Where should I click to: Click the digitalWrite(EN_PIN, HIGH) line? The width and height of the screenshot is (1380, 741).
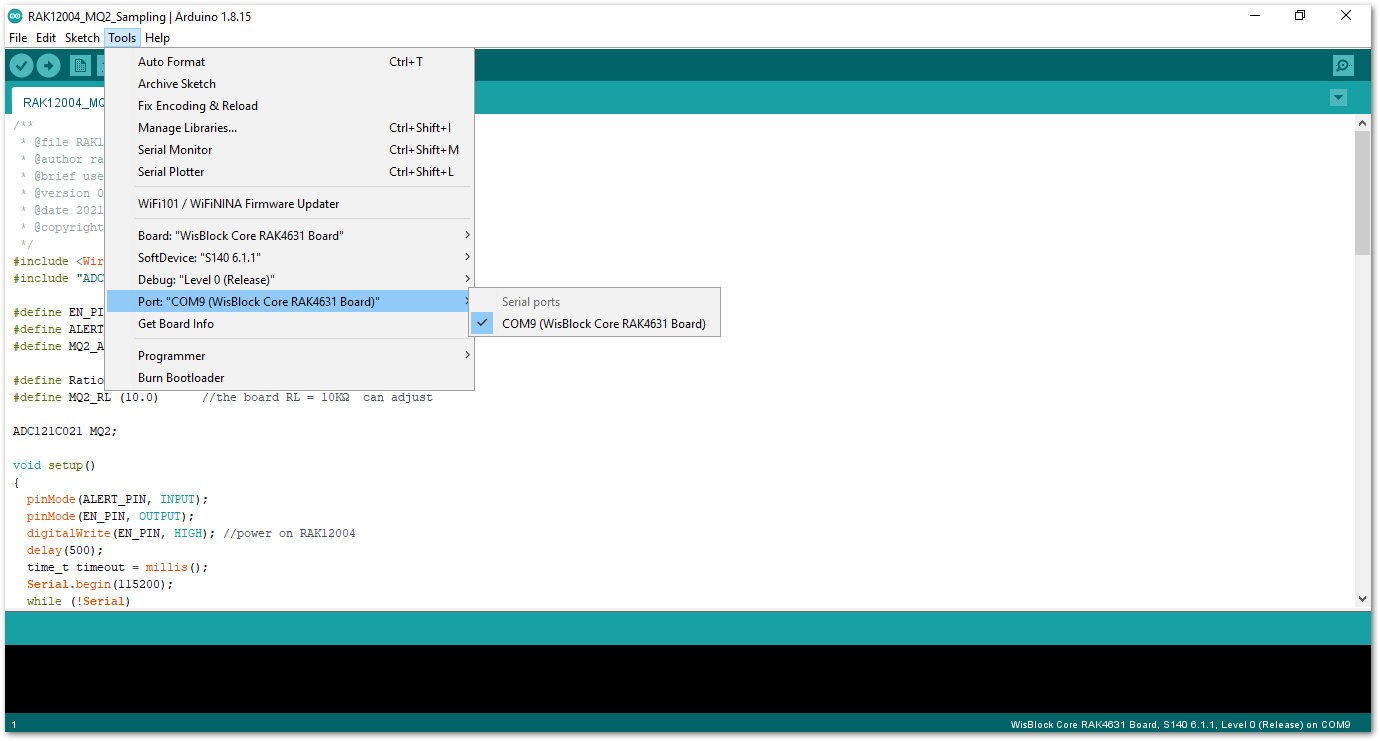click(191, 533)
